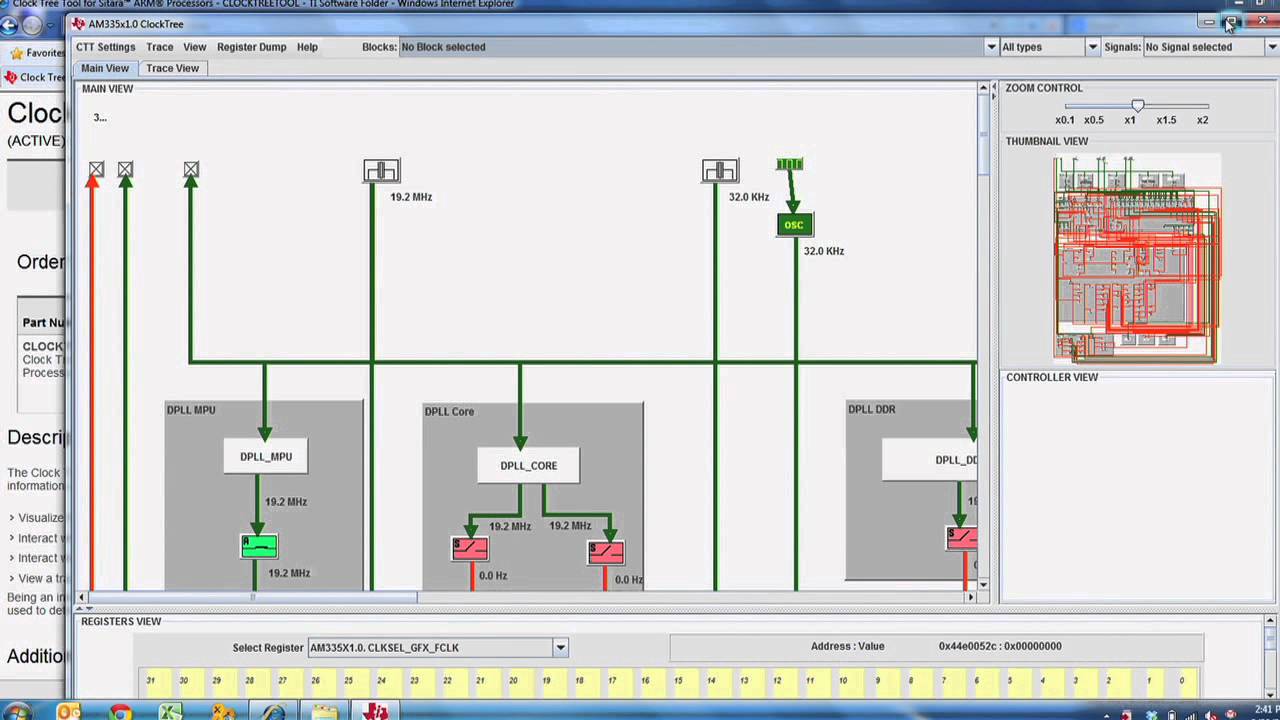The height and width of the screenshot is (720, 1280).
Task: Click the x0.1 zoom label
Action: pyautogui.click(x=1065, y=120)
